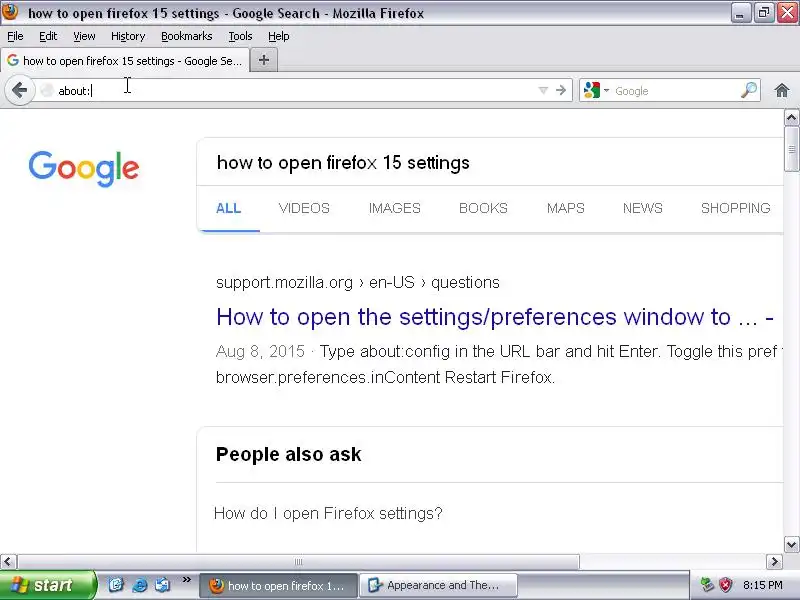Open the Windows Start menu

47,585
